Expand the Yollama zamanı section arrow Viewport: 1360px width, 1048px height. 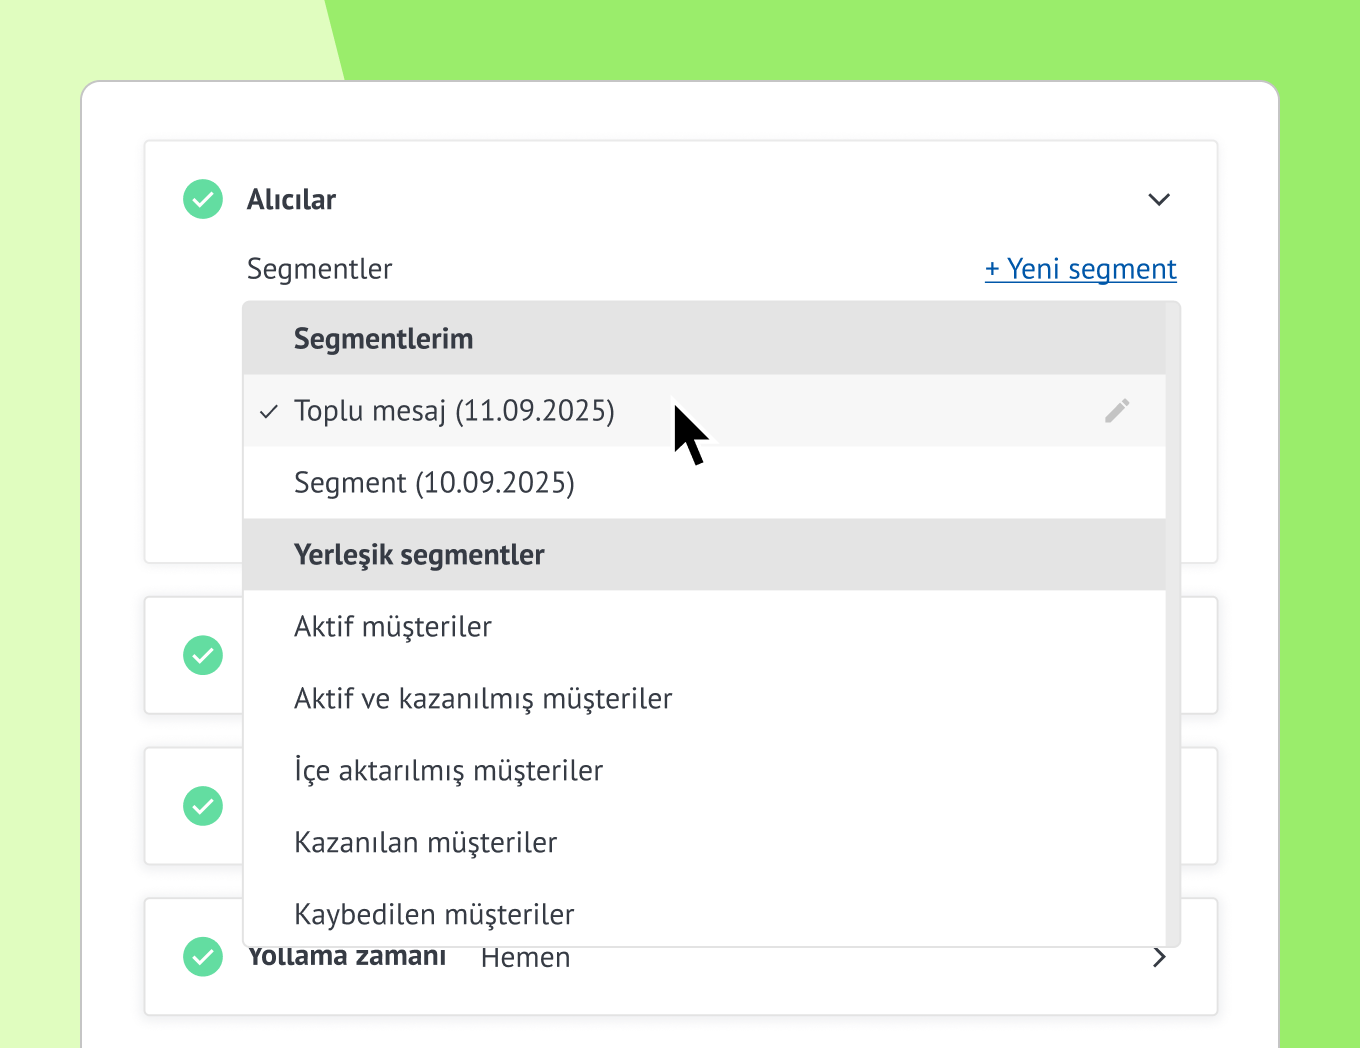[1159, 957]
